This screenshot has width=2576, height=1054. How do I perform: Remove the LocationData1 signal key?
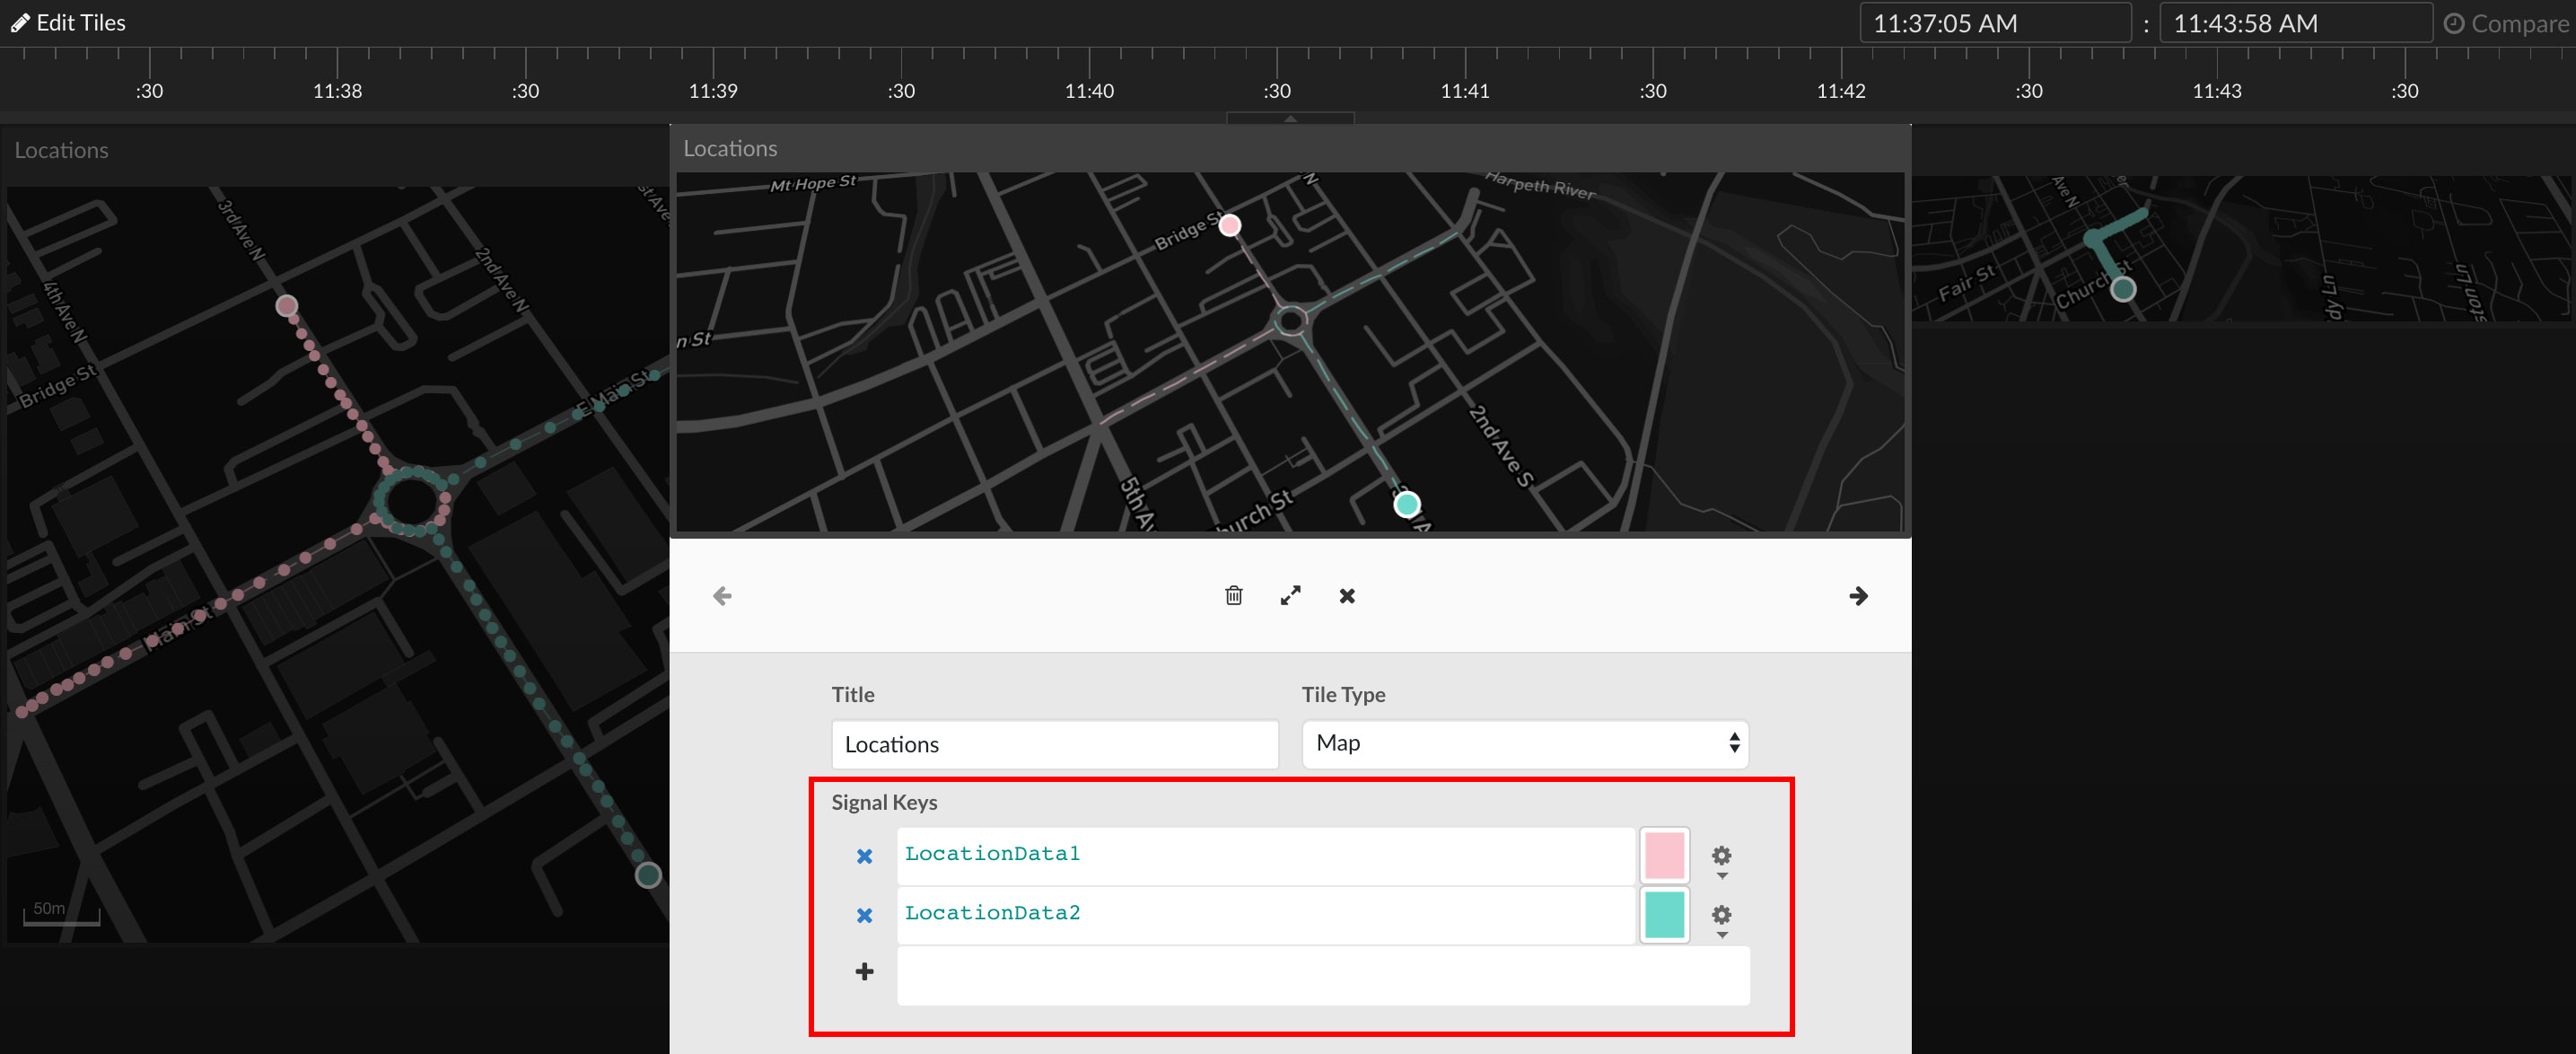point(864,856)
